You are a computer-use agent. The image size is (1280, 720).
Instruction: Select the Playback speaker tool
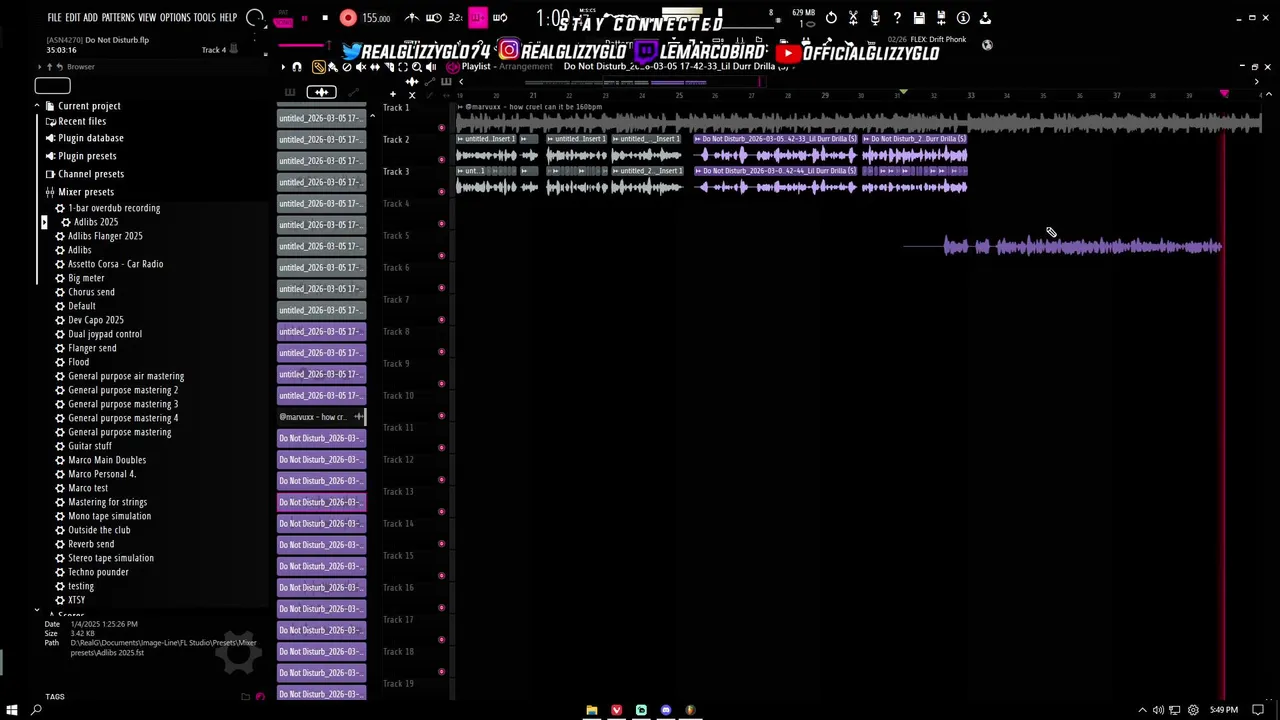point(431,67)
